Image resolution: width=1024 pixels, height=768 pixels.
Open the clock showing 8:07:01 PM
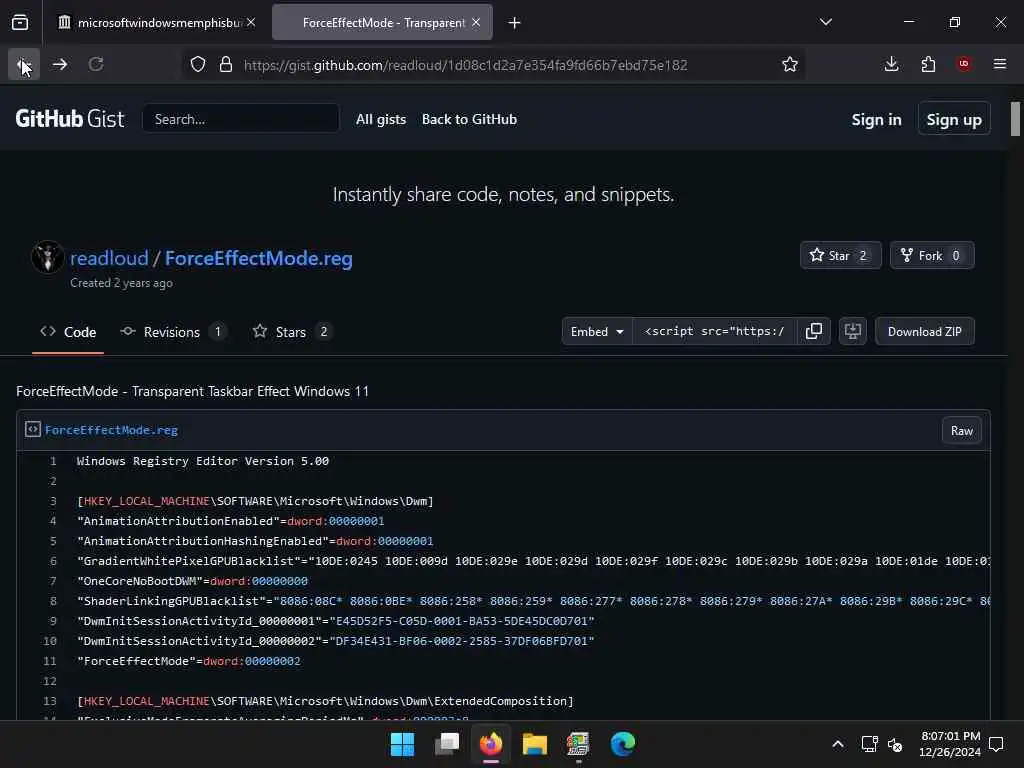[950, 744]
